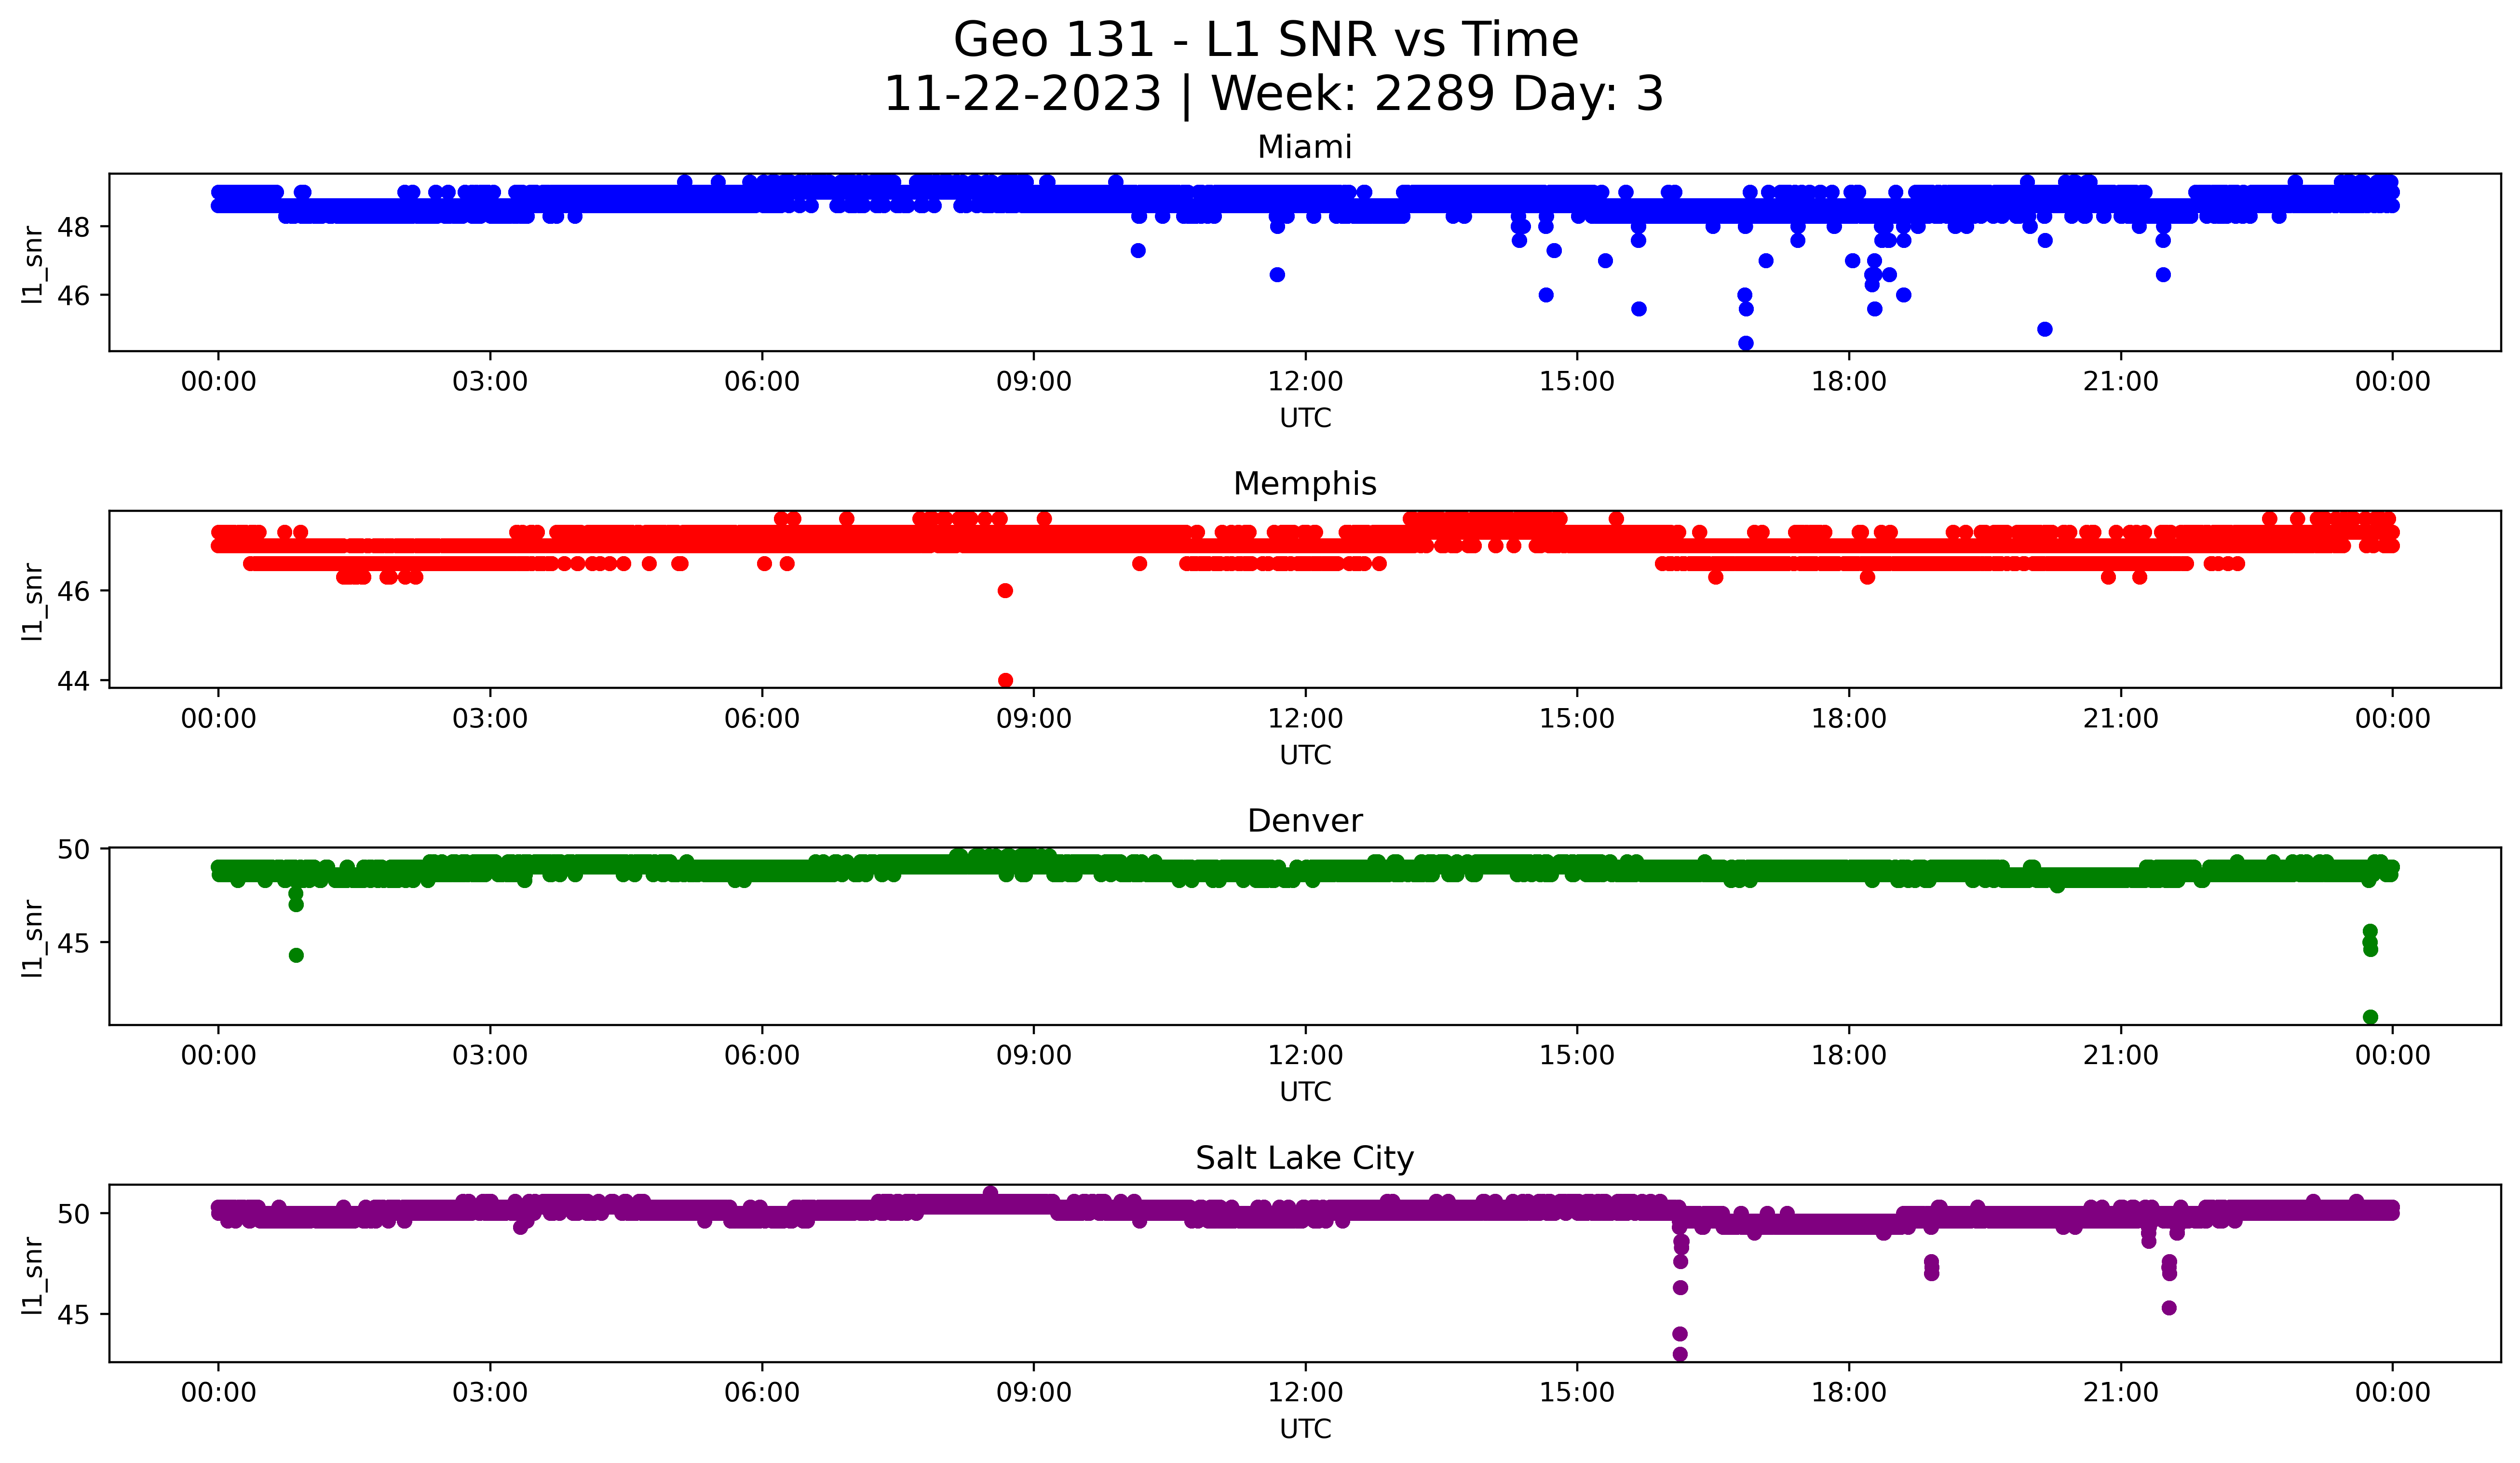Click the date and week subtitle line
Image resolution: width=2520 pixels, height=1463 pixels.
tap(1273, 94)
